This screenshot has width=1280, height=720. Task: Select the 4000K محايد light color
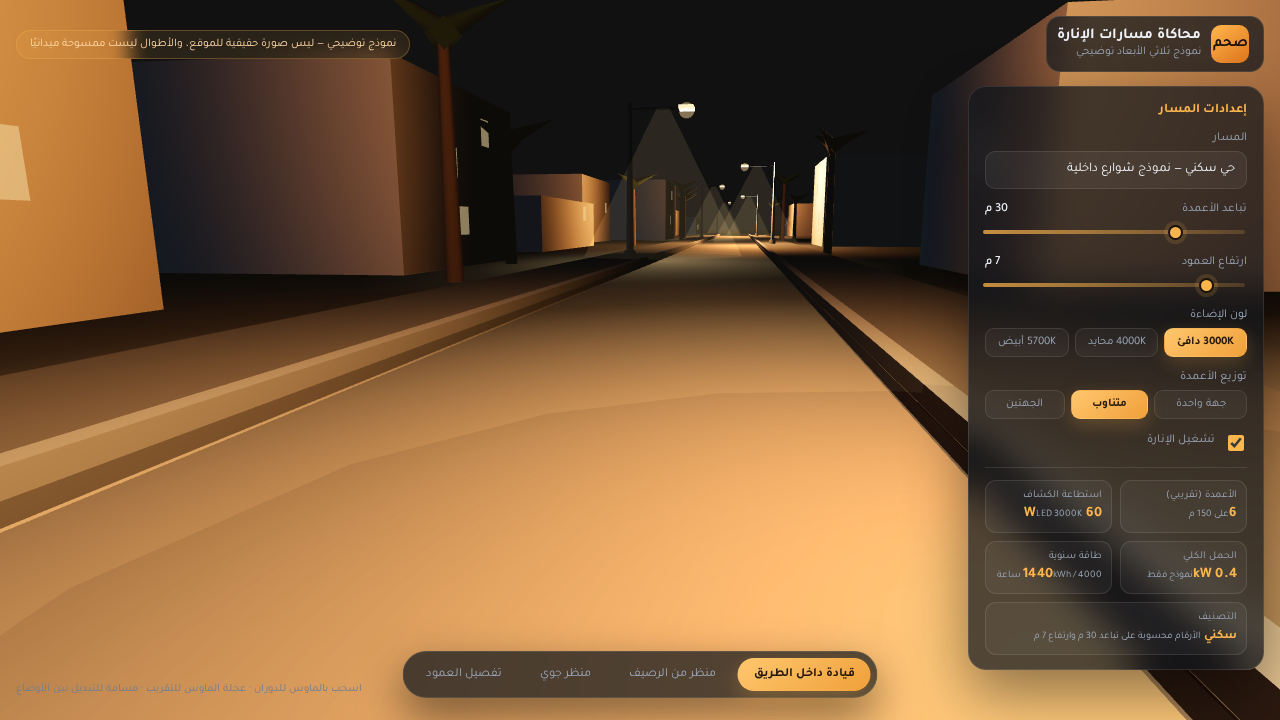point(1116,342)
